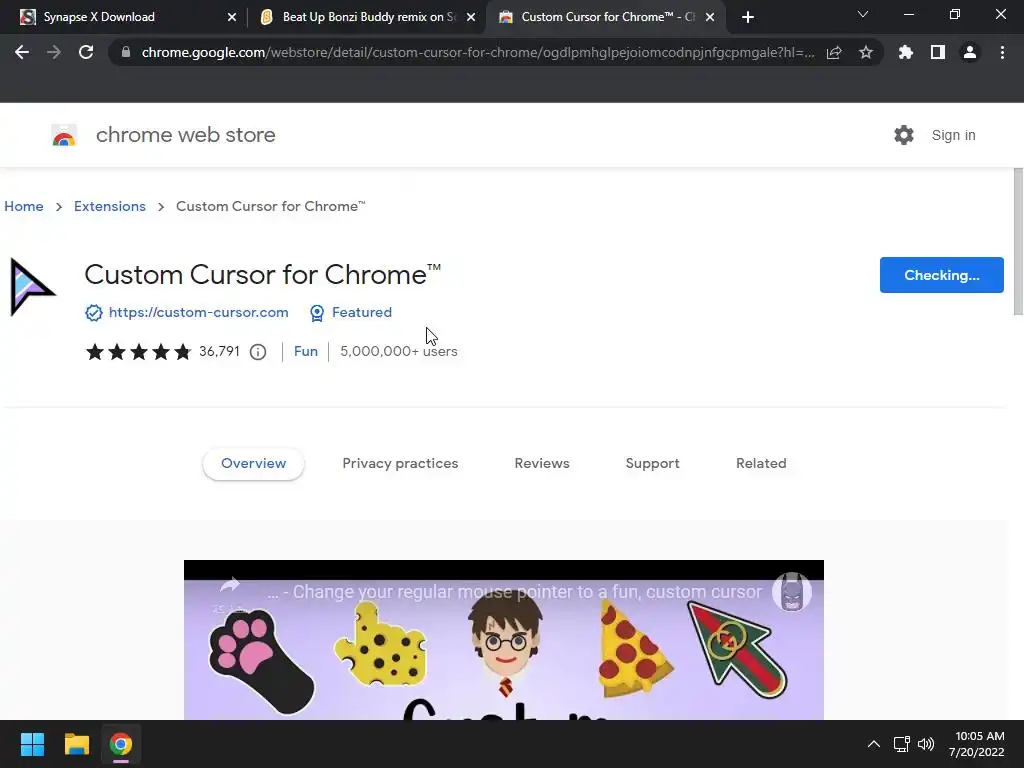Click the video share arrow icon

[x=229, y=586]
